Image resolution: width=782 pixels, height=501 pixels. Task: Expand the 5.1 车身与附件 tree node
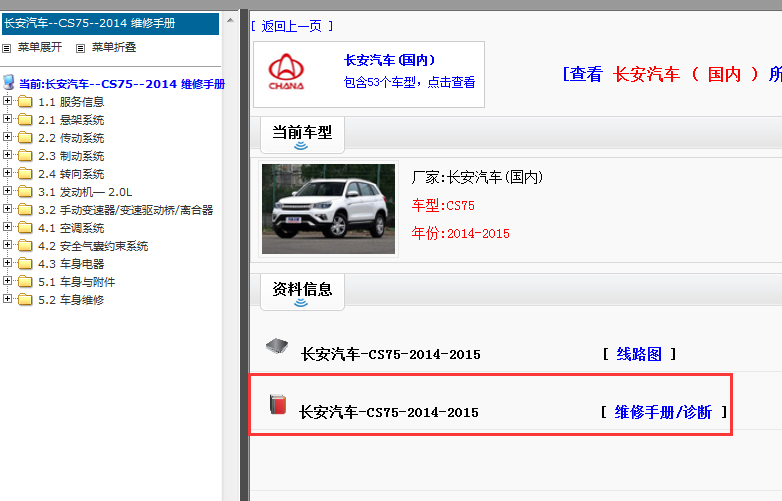[x=7, y=281]
